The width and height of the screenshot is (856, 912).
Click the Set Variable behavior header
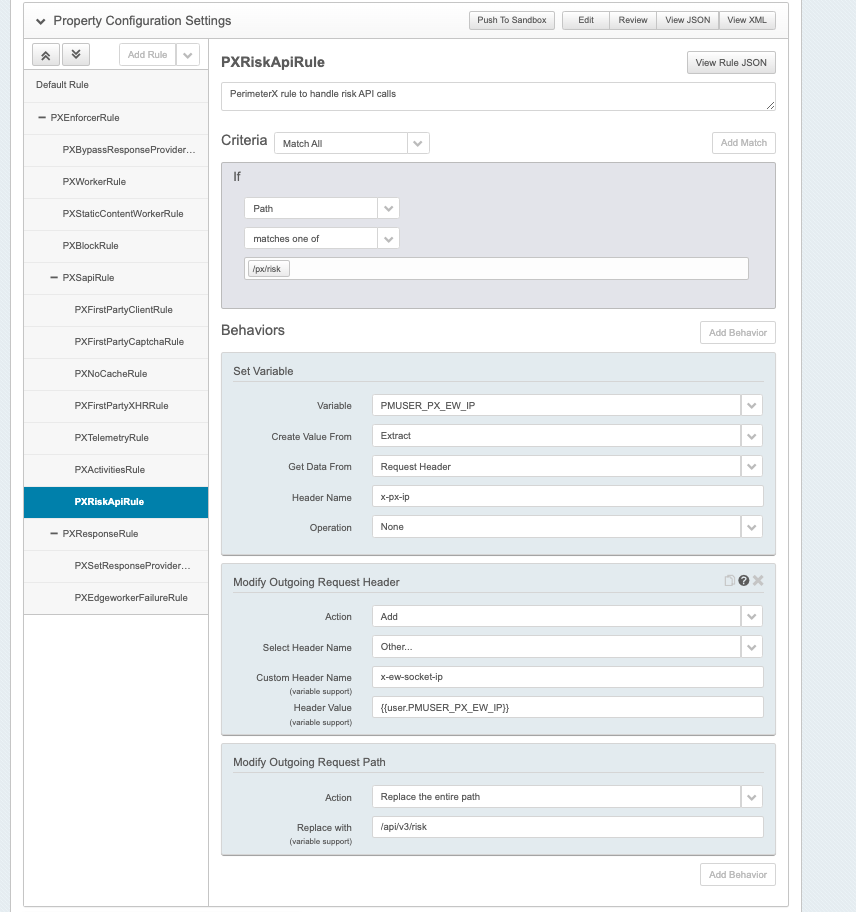coord(263,371)
